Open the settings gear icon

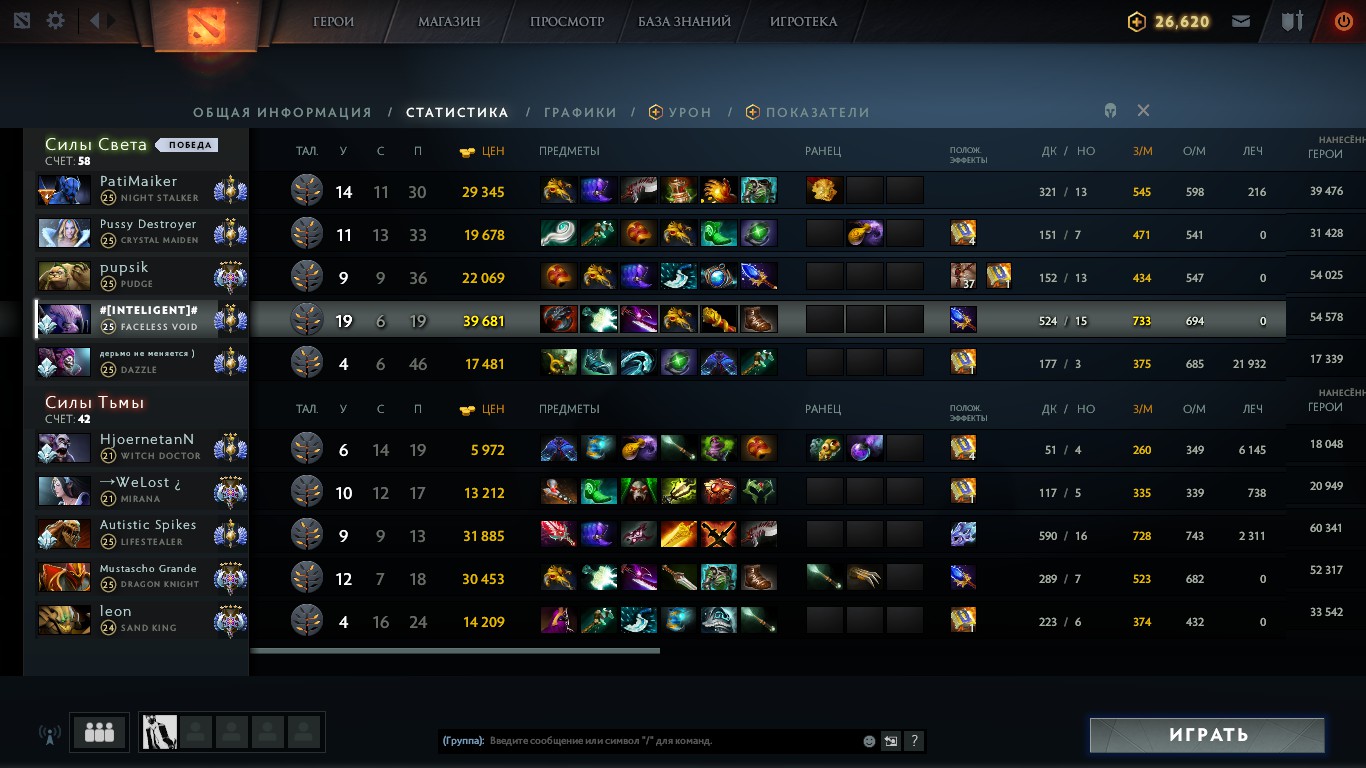point(56,21)
